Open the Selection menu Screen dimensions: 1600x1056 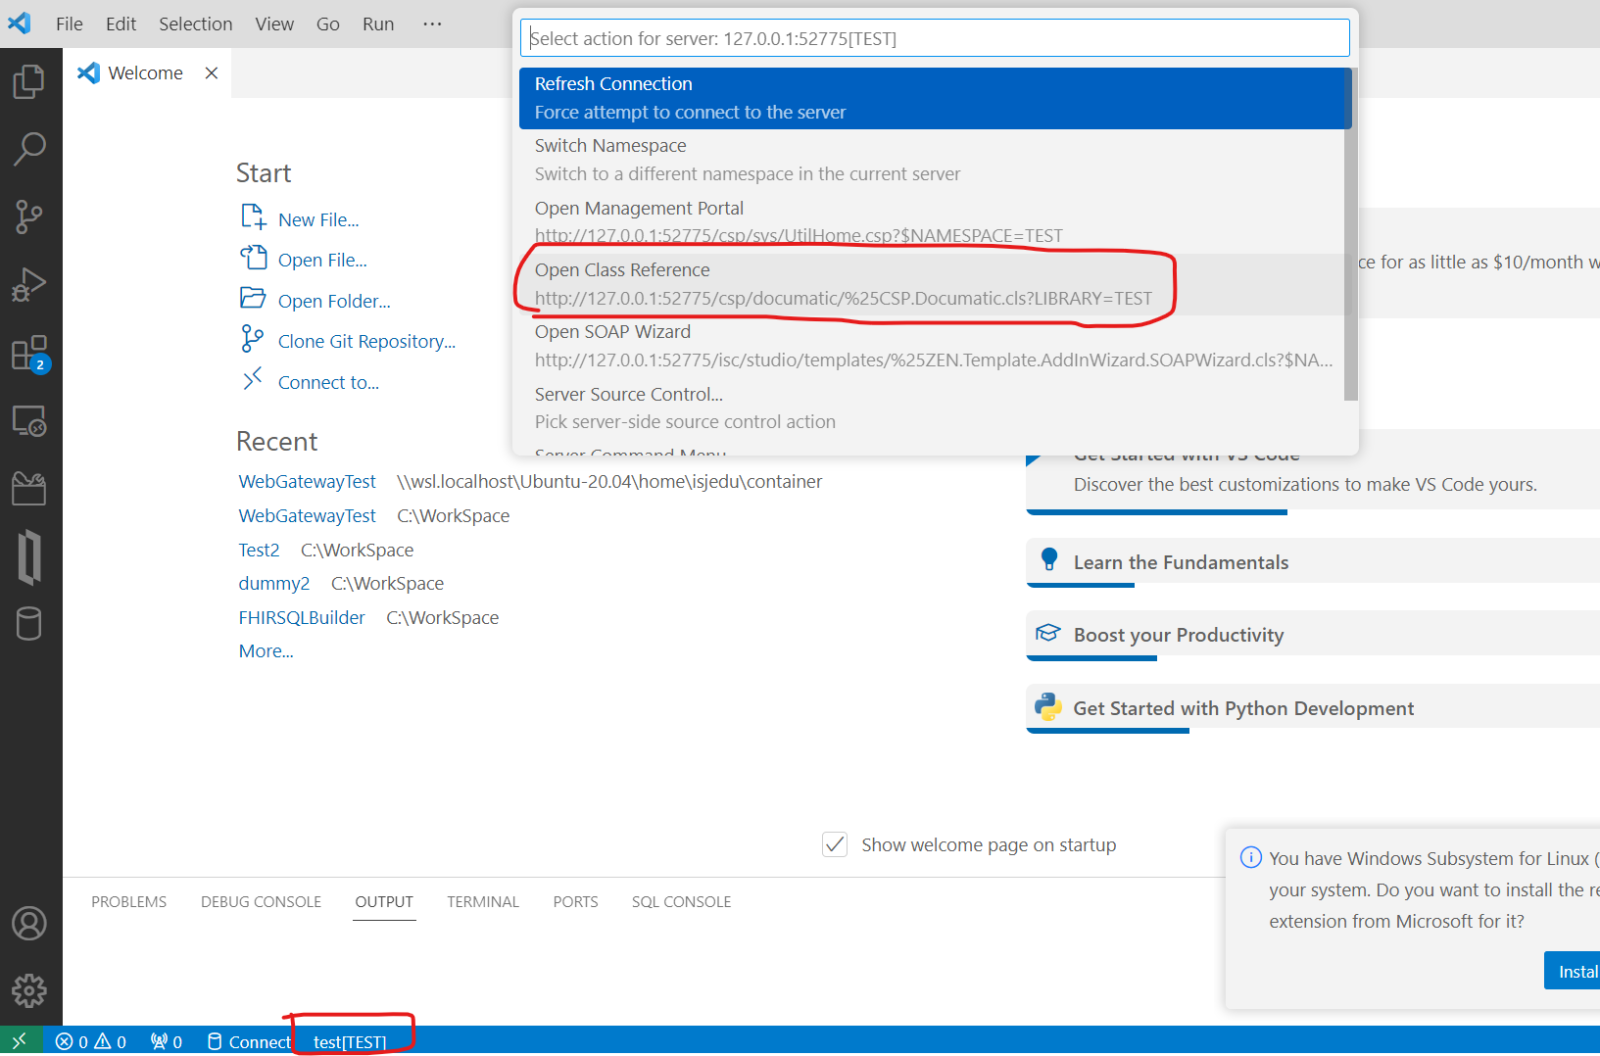(x=195, y=24)
